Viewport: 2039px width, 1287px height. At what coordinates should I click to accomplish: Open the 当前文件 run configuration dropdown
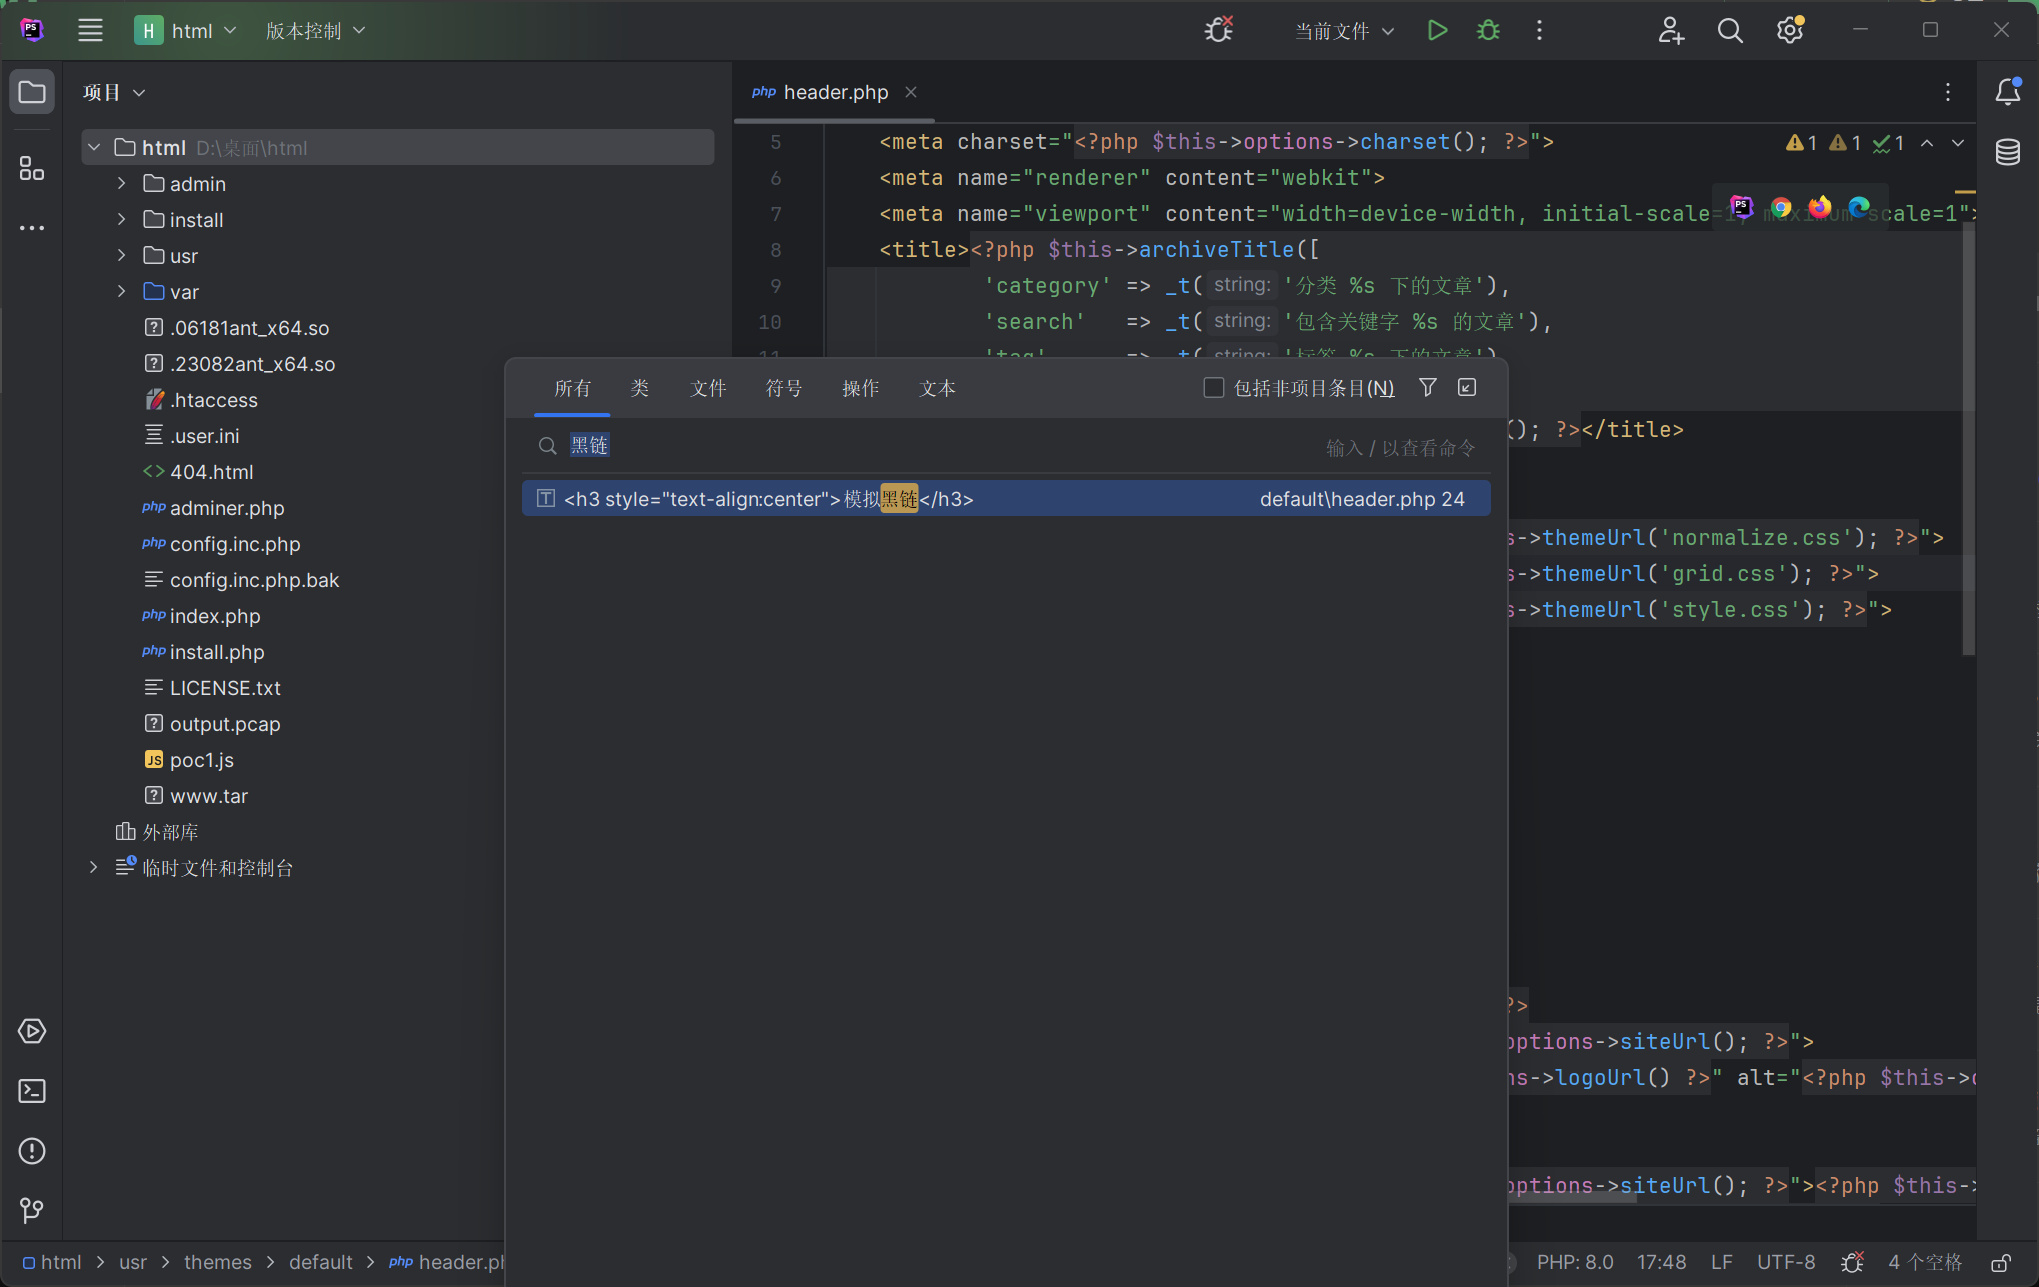click(1344, 31)
